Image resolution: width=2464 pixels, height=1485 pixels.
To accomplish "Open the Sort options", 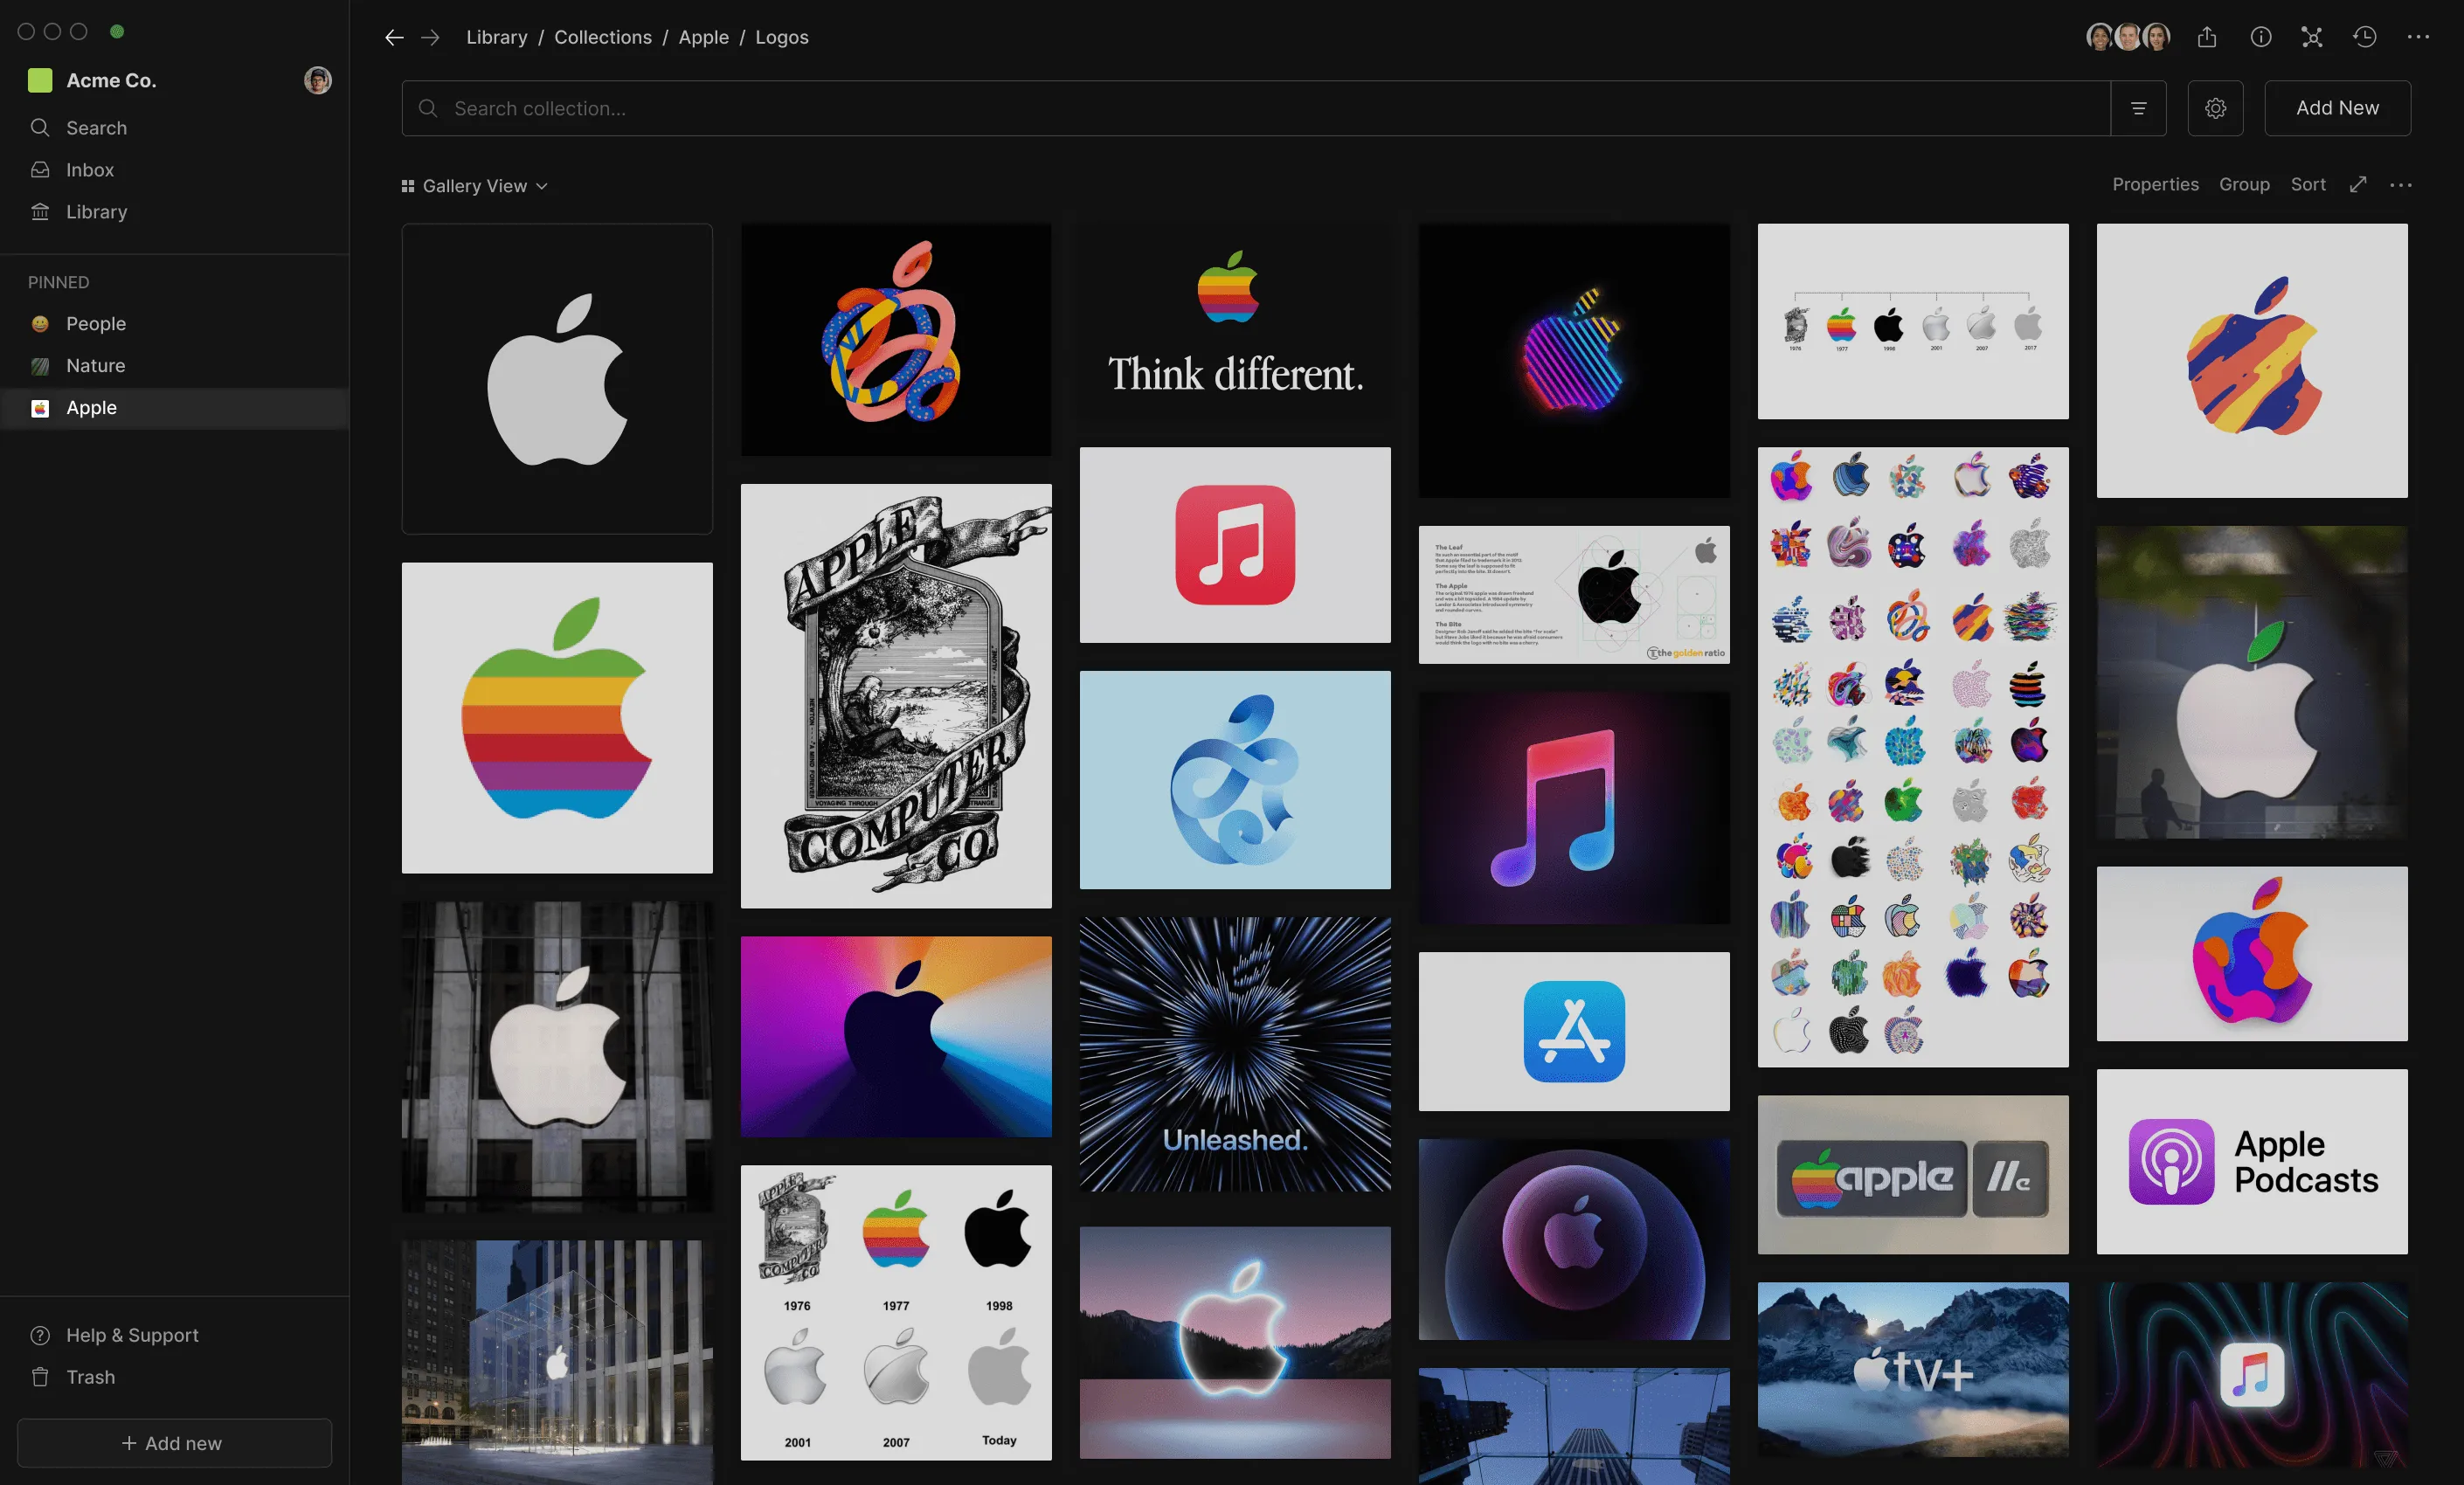I will click(2308, 184).
